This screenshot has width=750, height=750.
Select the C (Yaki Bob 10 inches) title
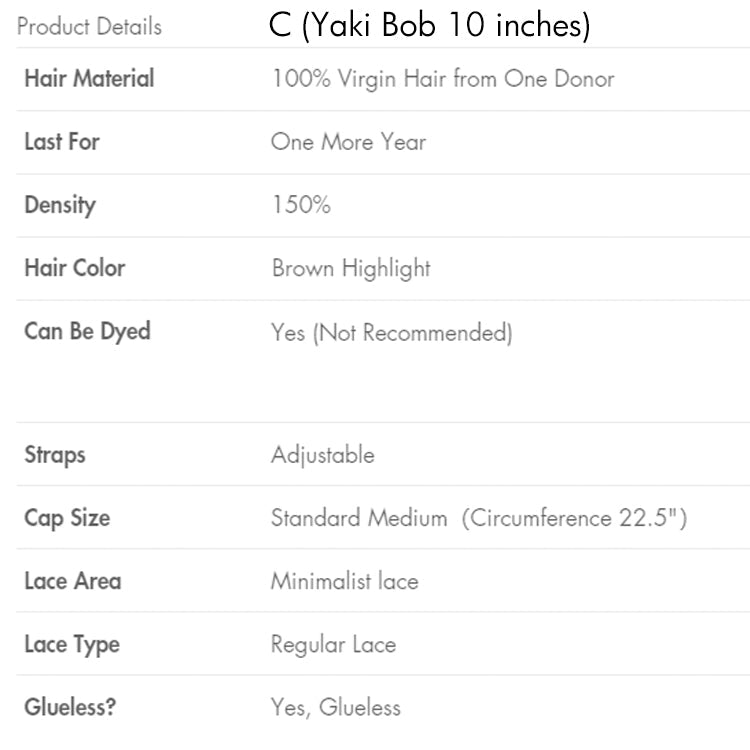(x=430, y=25)
